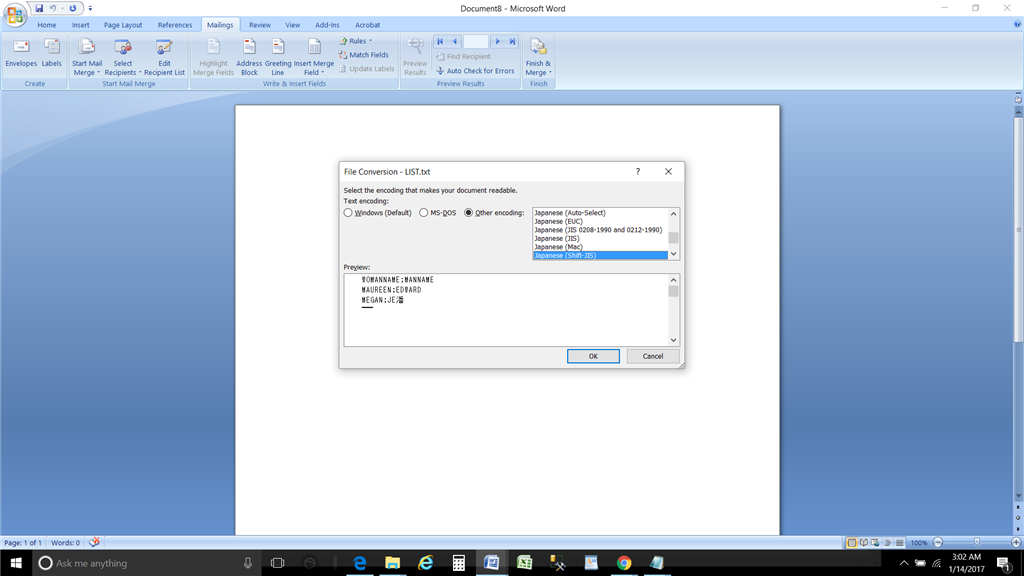The height and width of the screenshot is (576, 1024).
Task: Open the Home tab
Action: pos(46,25)
